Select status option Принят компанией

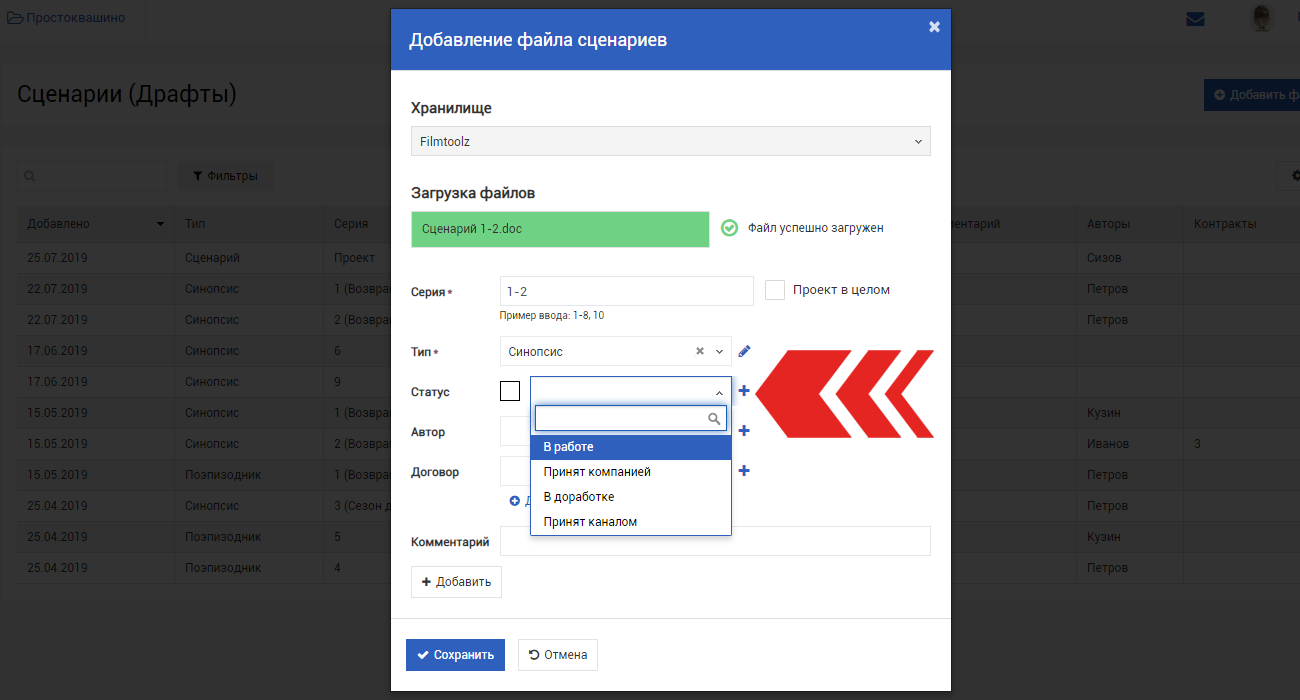[x=631, y=472]
